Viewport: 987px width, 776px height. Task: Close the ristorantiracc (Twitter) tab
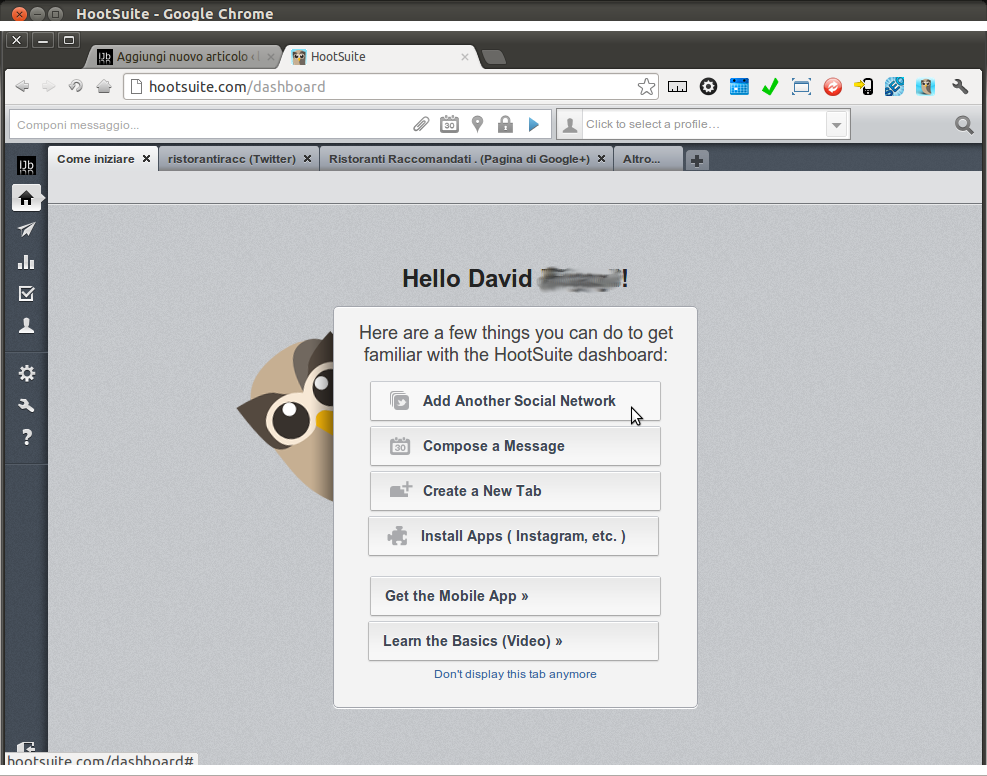[x=307, y=159]
